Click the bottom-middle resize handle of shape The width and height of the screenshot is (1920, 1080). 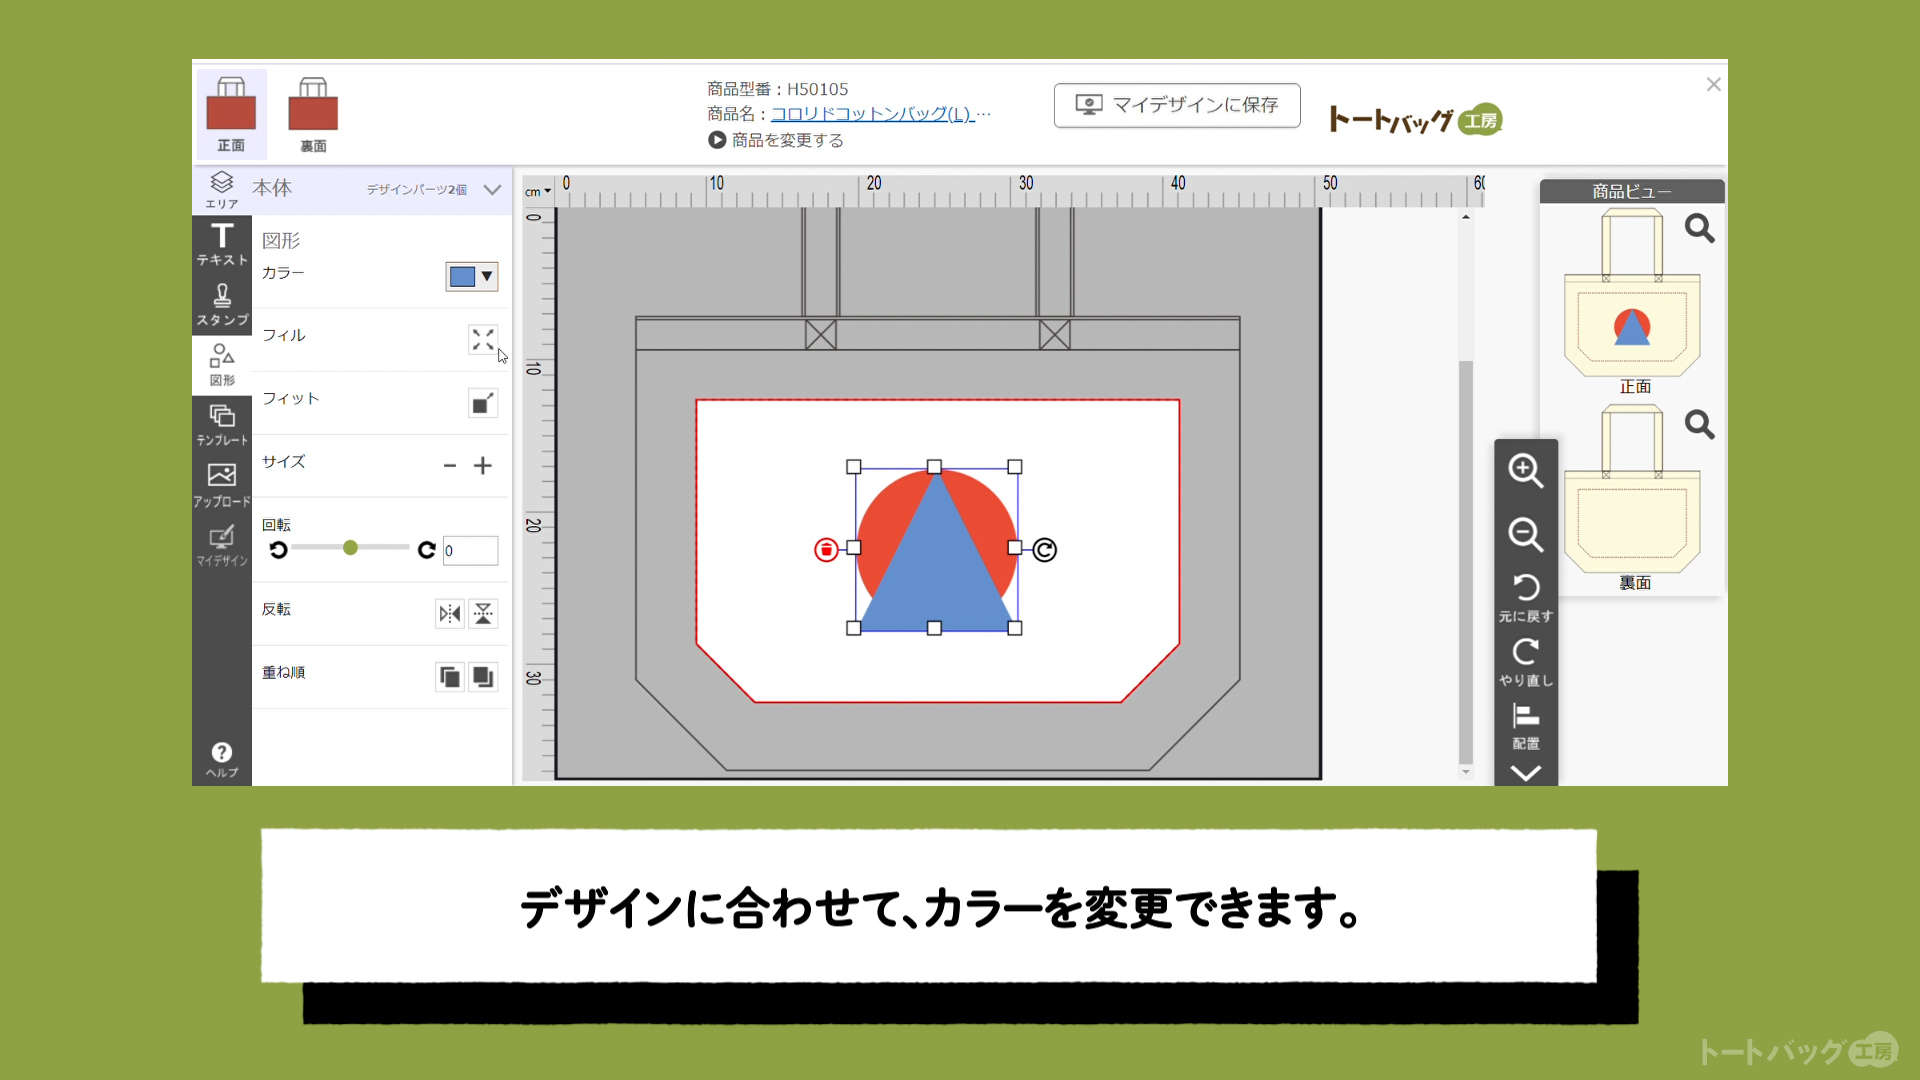(934, 628)
